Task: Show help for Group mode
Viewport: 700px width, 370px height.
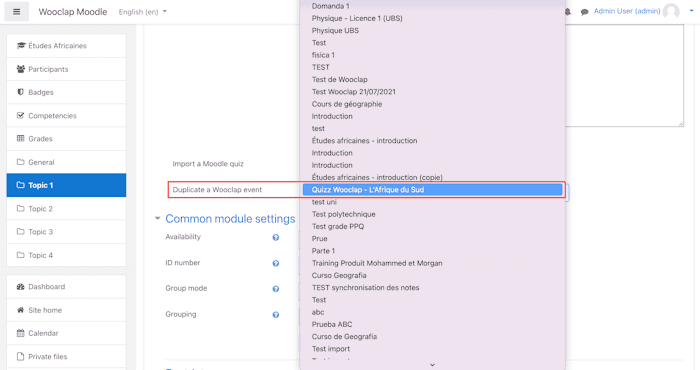Action: click(276, 289)
